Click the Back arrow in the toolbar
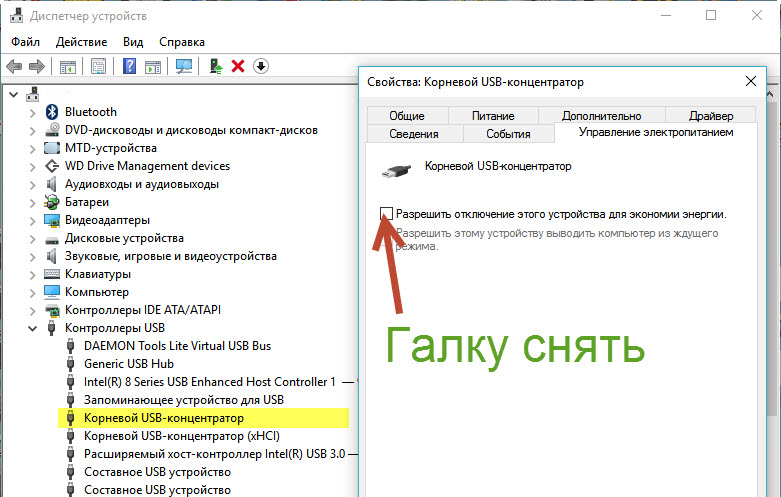The image size is (781, 497). [14, 66]
